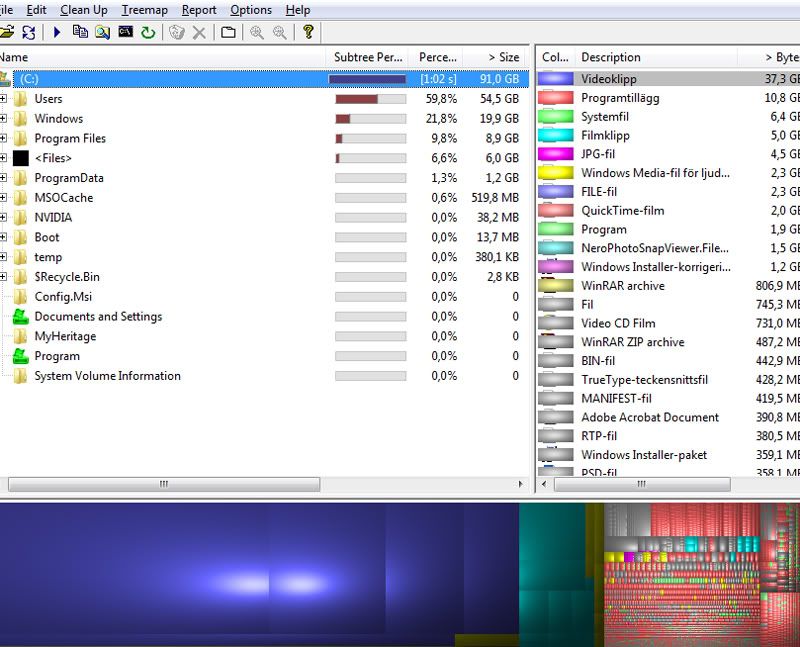The image size is (800, 647).
Task: Select the WinRAR archive row
Action: coord(668,285)
